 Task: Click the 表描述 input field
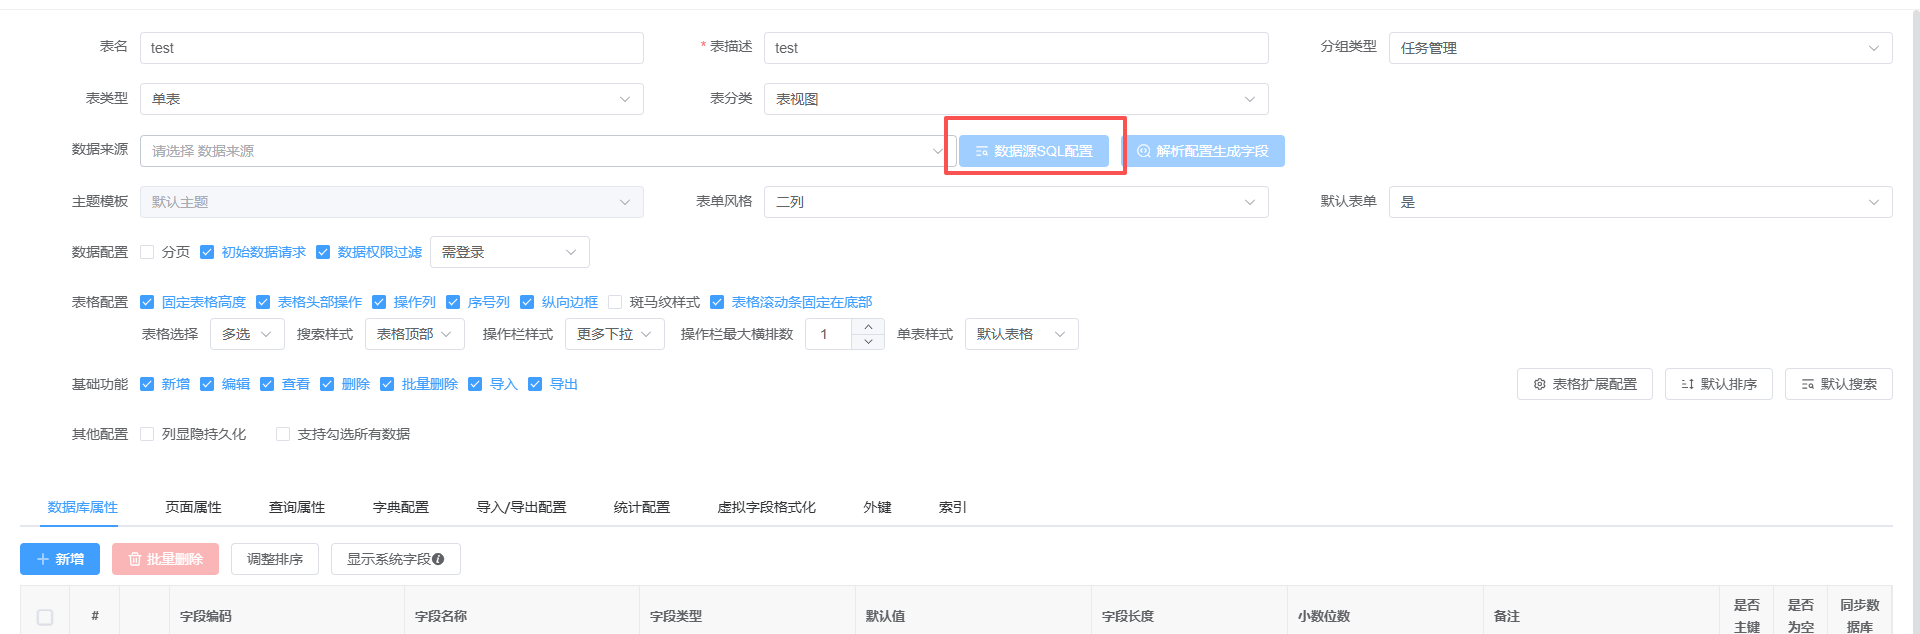click(1015, 48)
